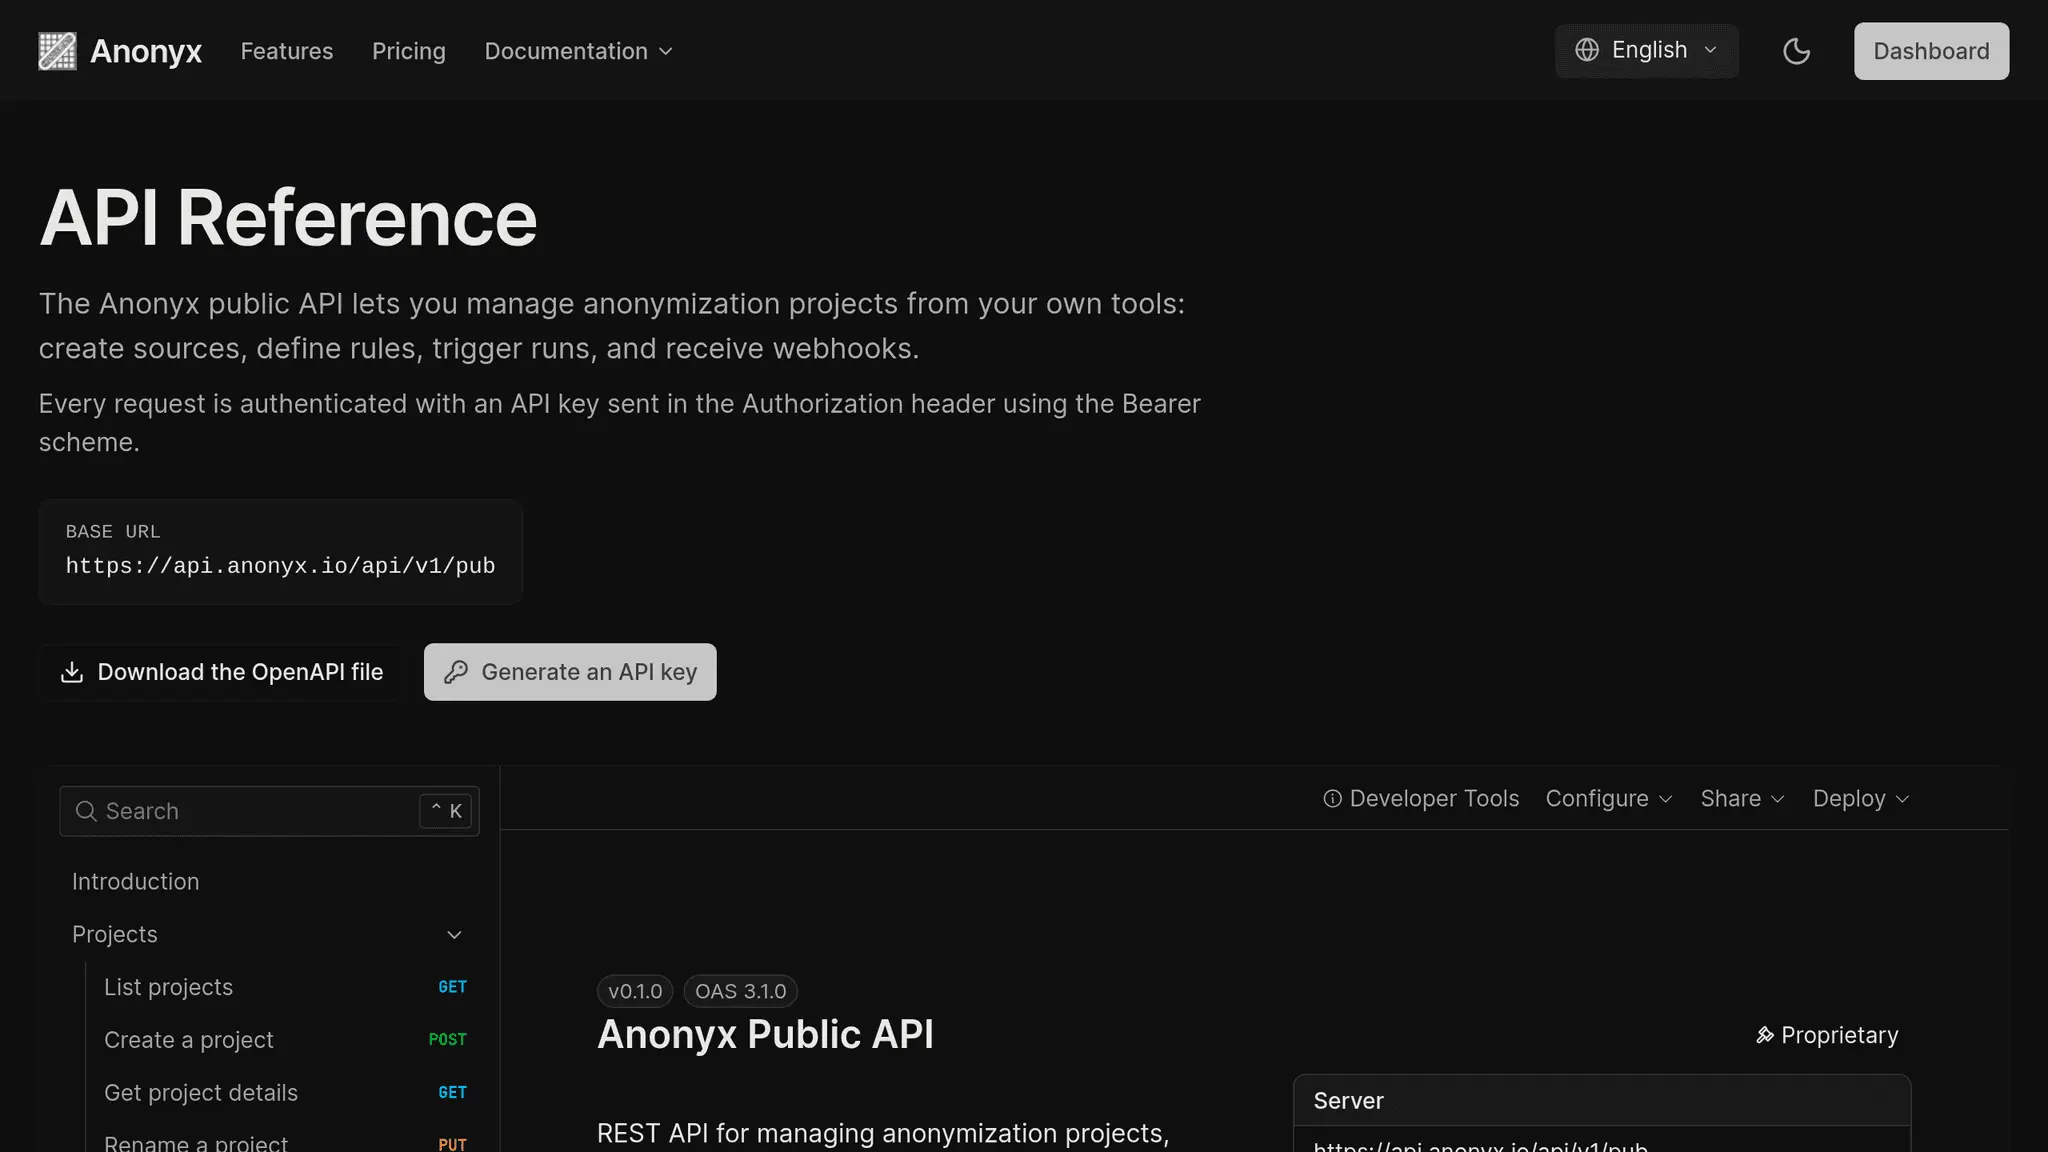Click the GET badge on List projects
Screen dimensions: 2048x1152
click(x=452, y=987)
